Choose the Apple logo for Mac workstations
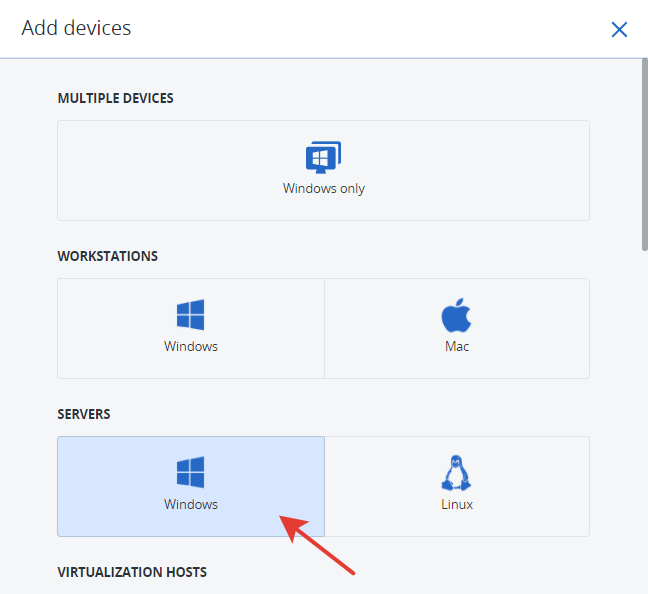 pos(456,315)
